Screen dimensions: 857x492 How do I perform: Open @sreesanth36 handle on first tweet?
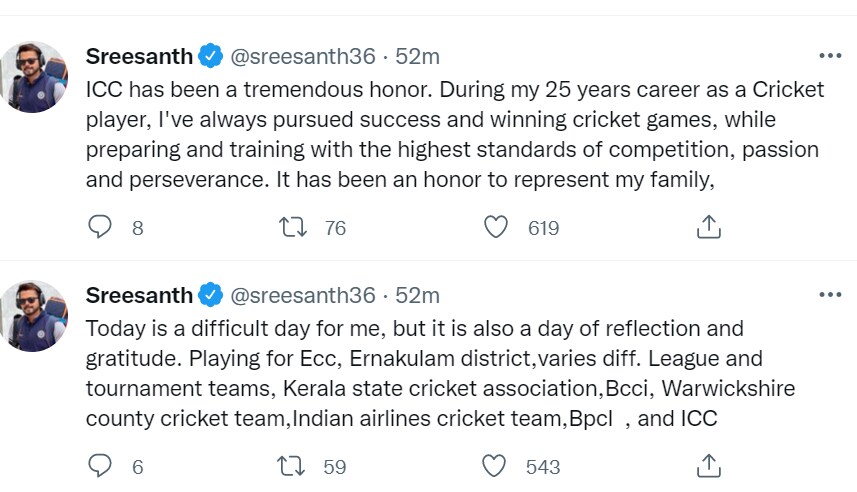[303, 56]
